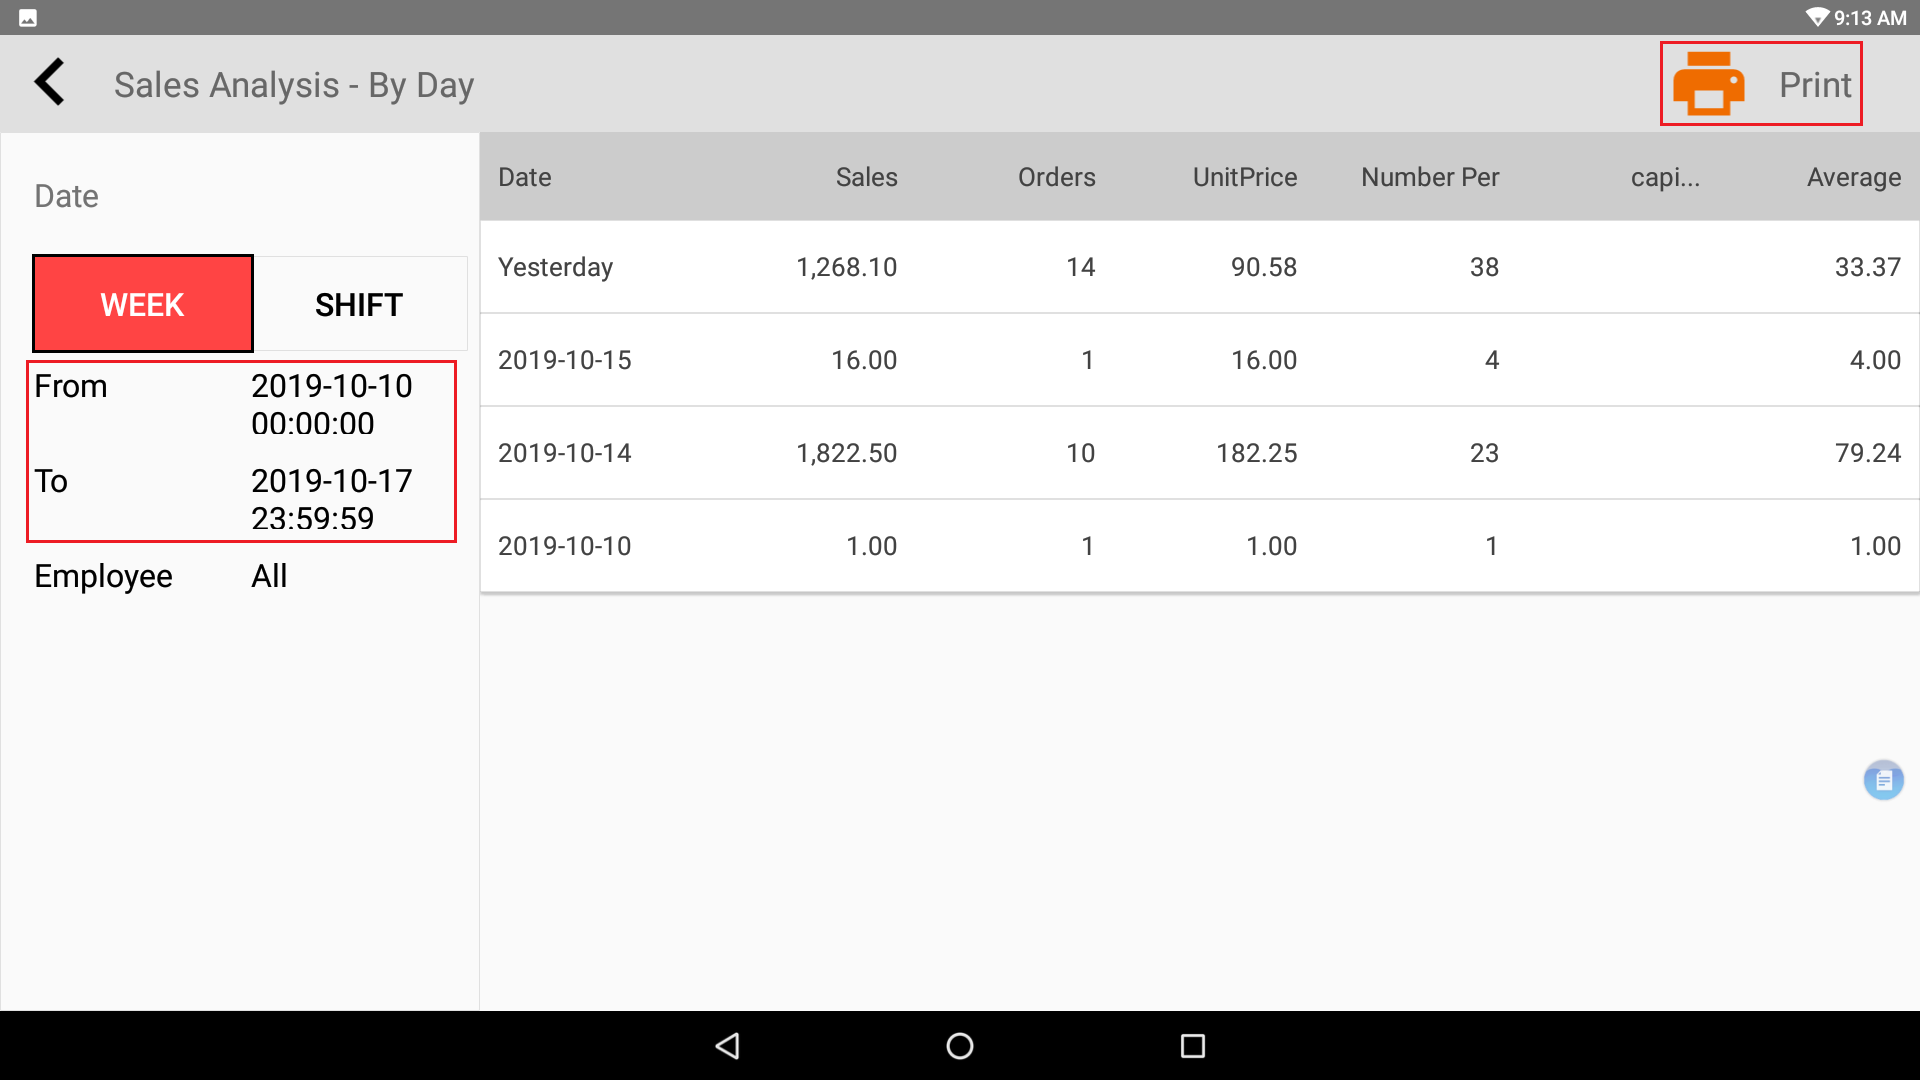Click the Average column header
Image resolution: width=1920 pixels, height=1080 pixels.
(1853, 177)
